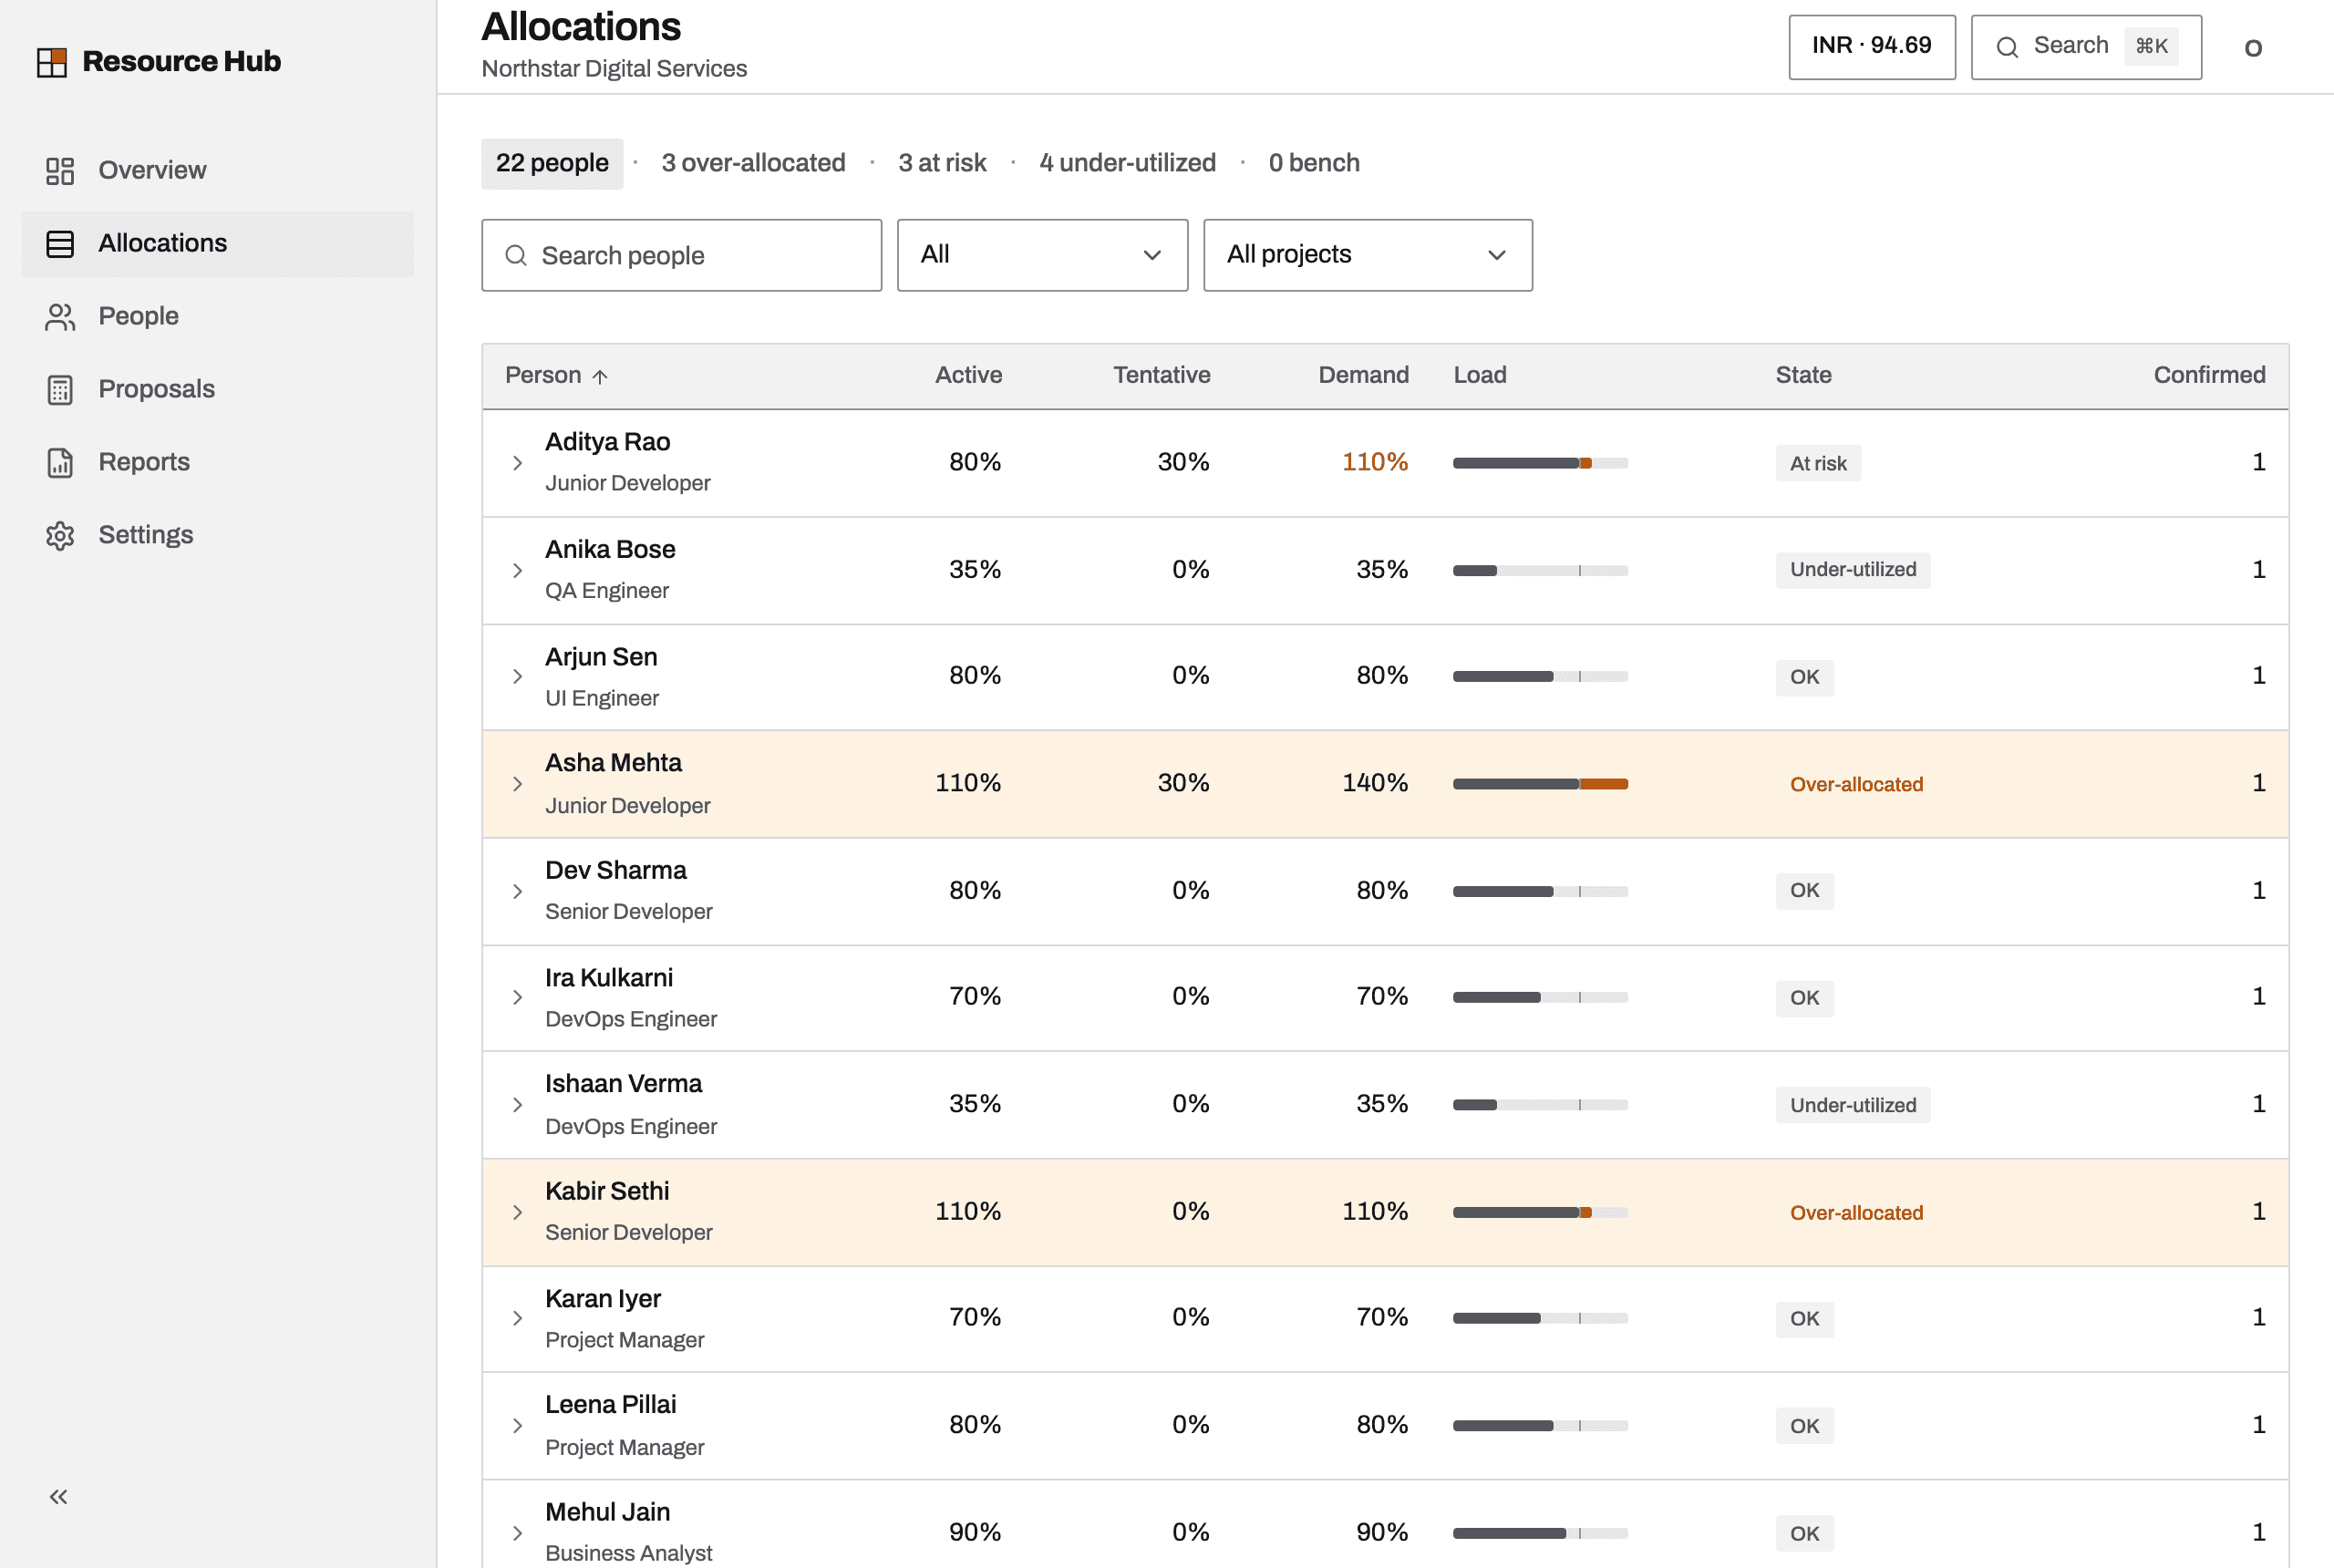Click the magnifier icon in top Search
Image resolution: width=2334 pixels, height=1568 pixels.
coord(2006,47)
